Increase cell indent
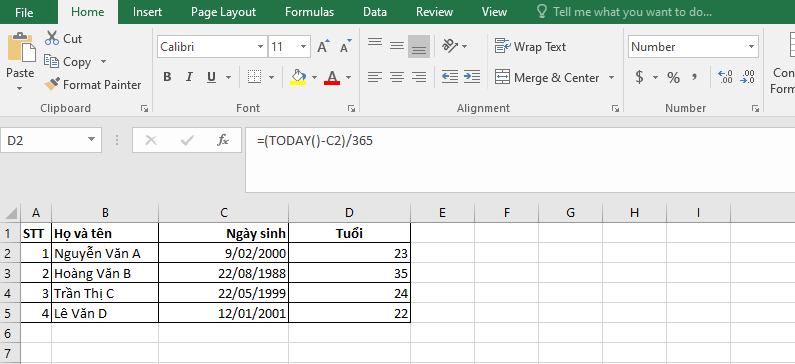Image resolution: width=795 pixels, height=364 pixels. [x=472, y=77]
